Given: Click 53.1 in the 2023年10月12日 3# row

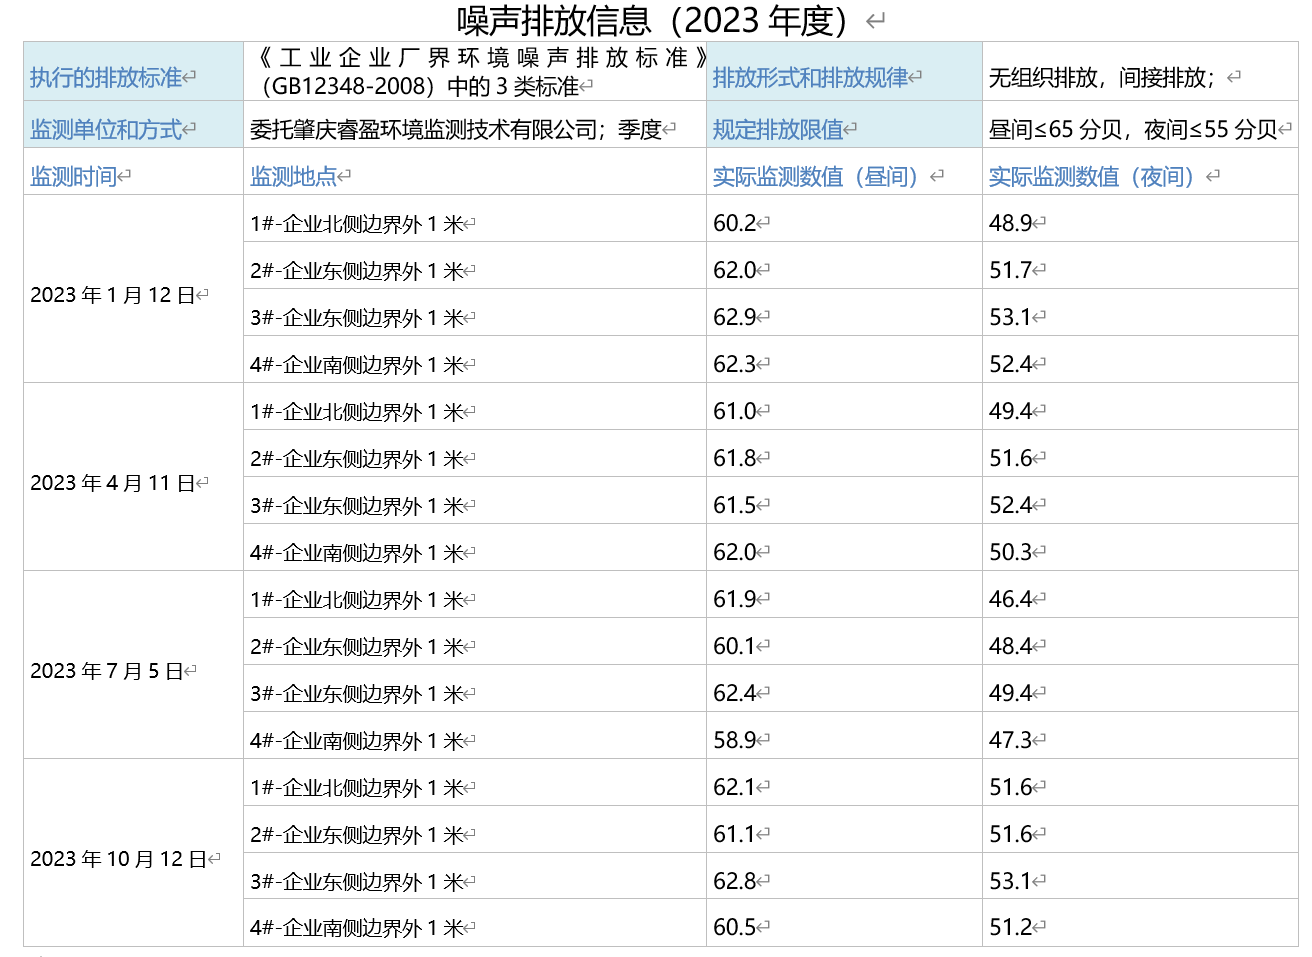Looking at the screenshot, I should pyautogui.click(x=1011, y=881).
